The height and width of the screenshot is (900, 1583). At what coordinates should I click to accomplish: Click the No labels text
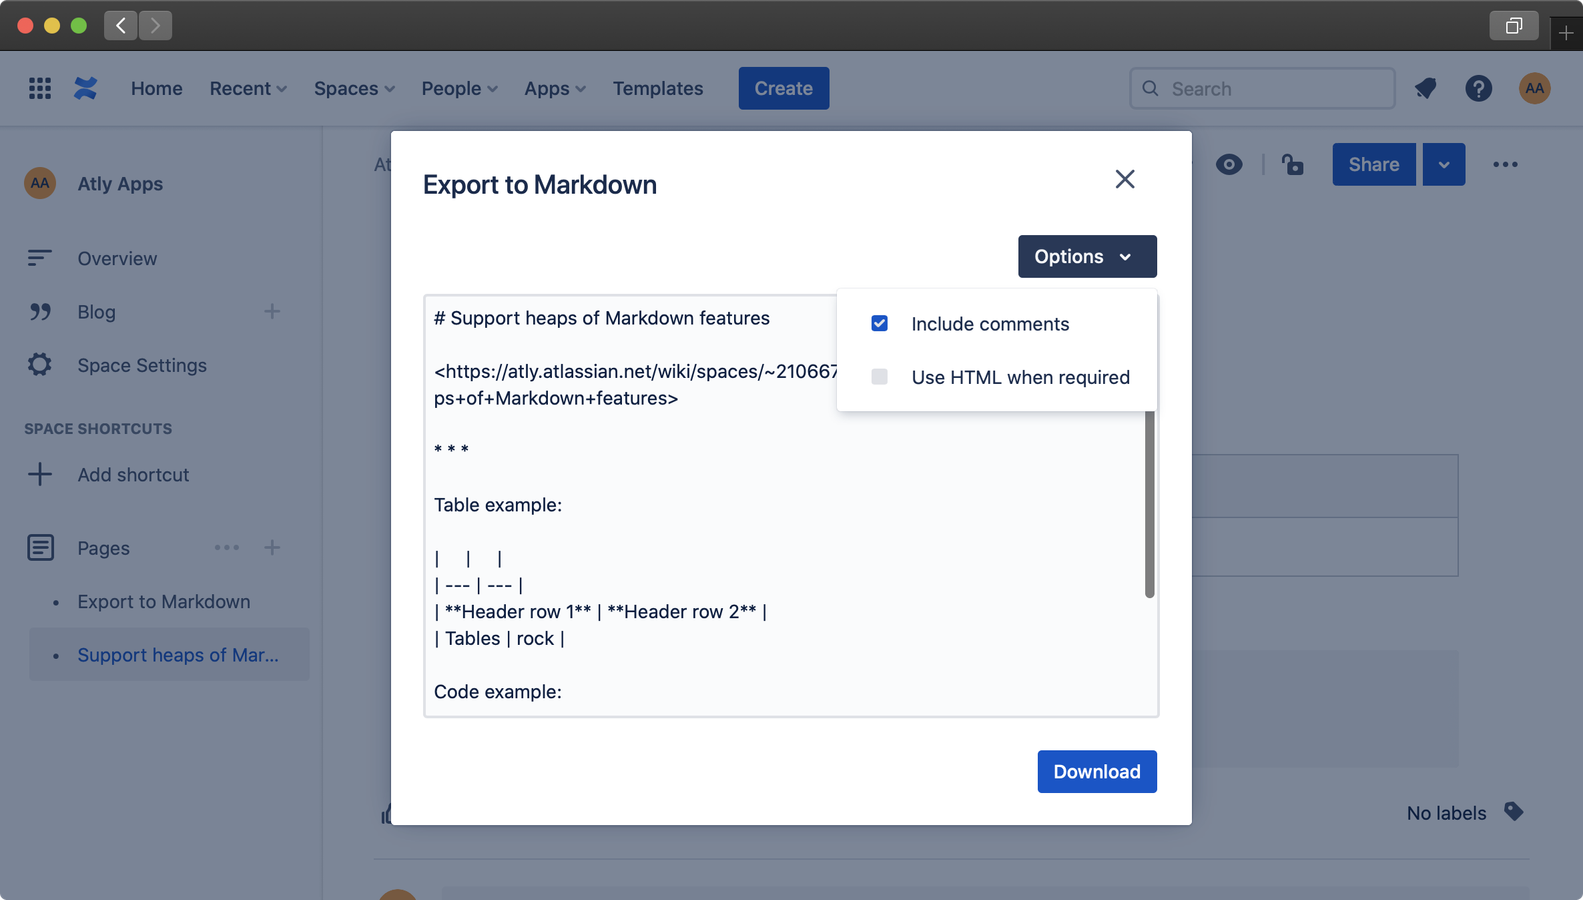tap(1446, 813)
